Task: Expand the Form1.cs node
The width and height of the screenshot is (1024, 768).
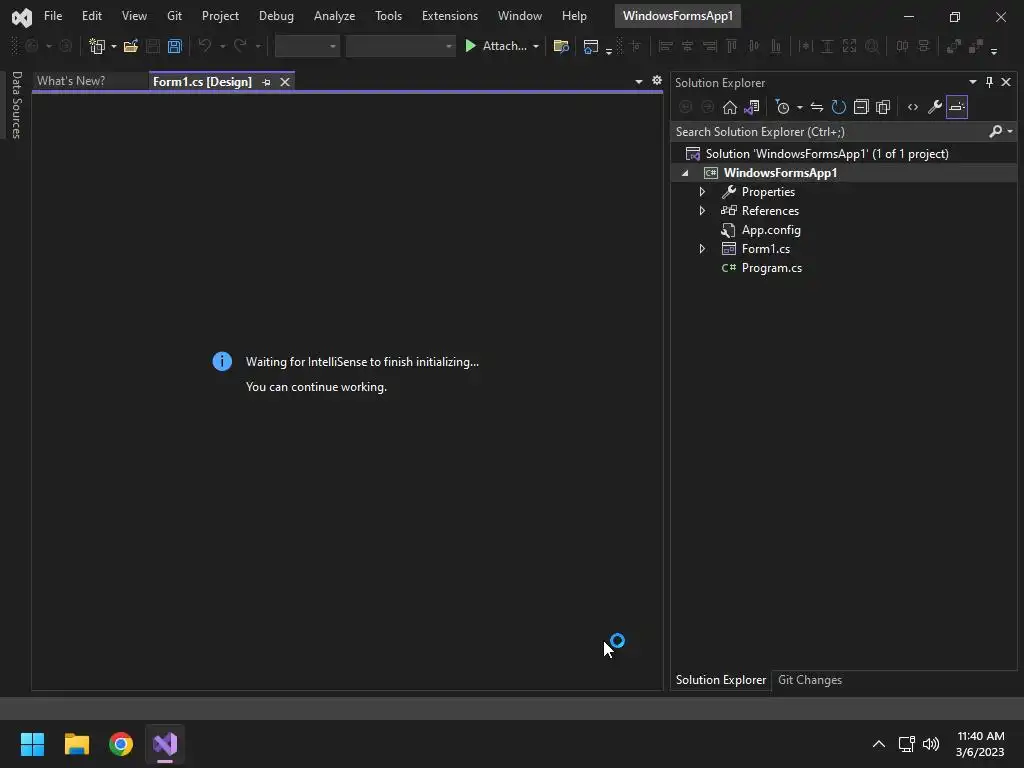Action: pos(702,249)
